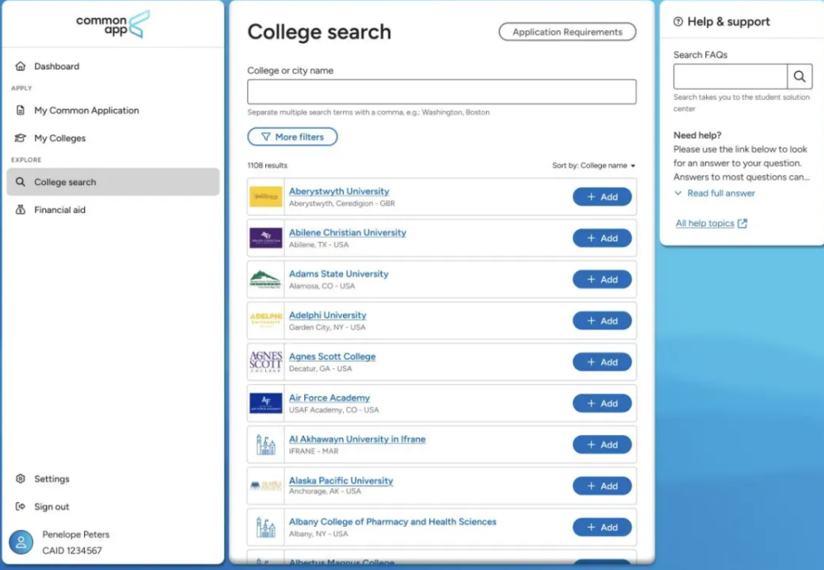Open Settings from the sidebar
Screen dimensions: 824x570
click(52, 479)
